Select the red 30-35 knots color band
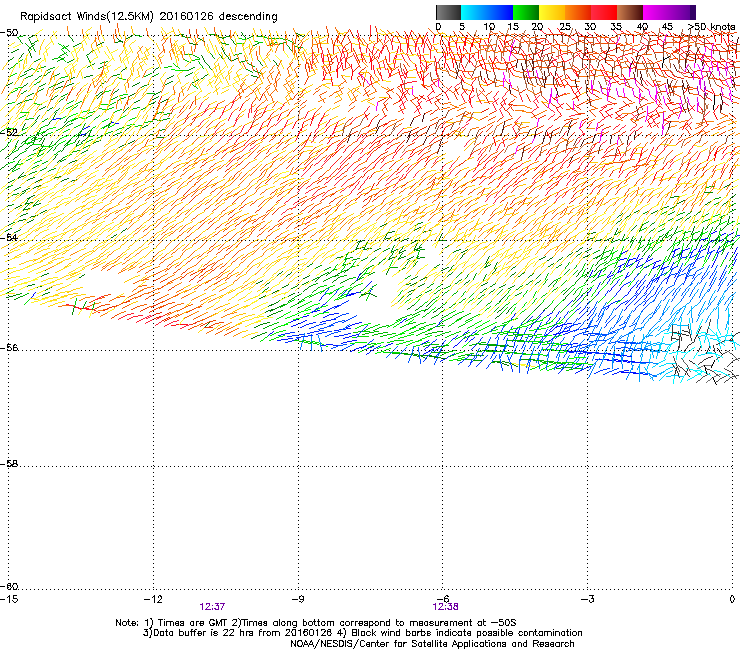 tap(604, 12)
